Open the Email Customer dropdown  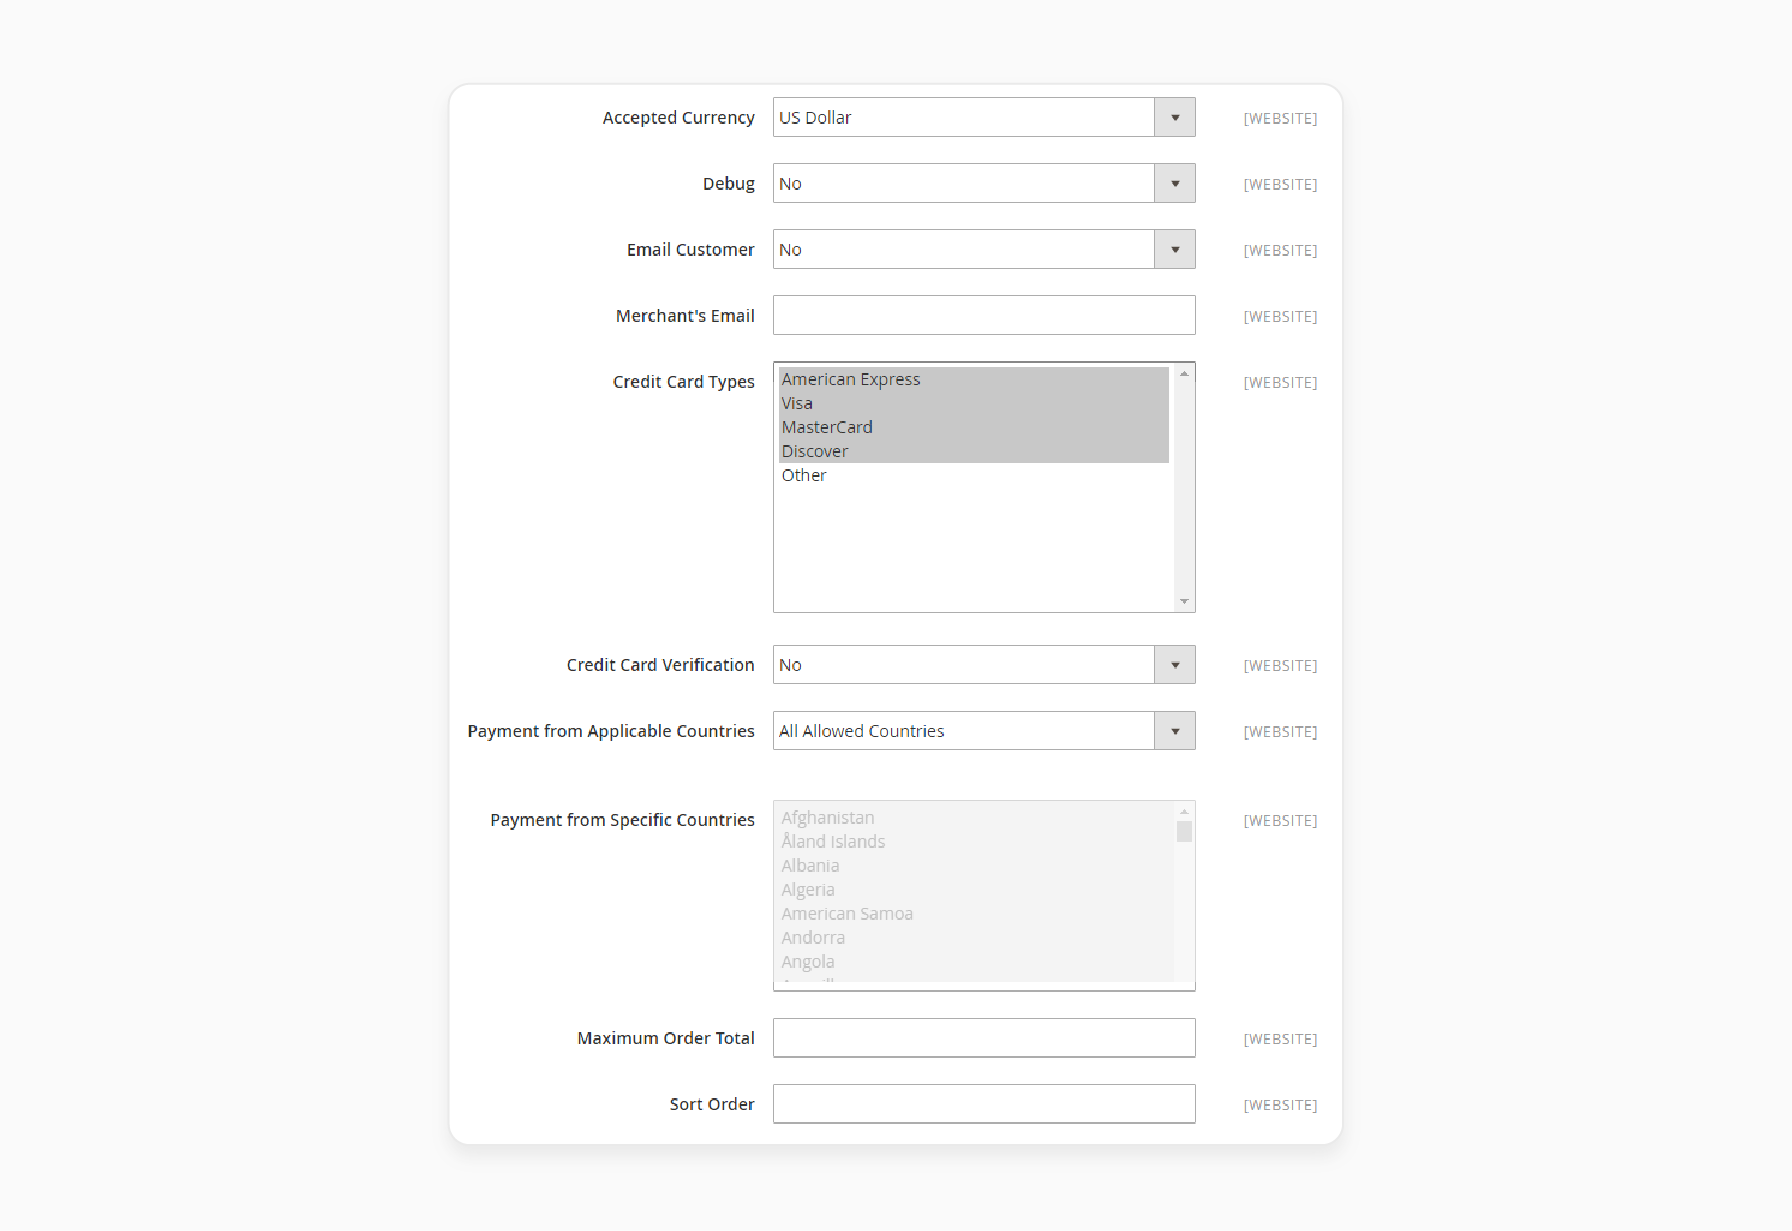pyautogui.click(x=984, y=249)
